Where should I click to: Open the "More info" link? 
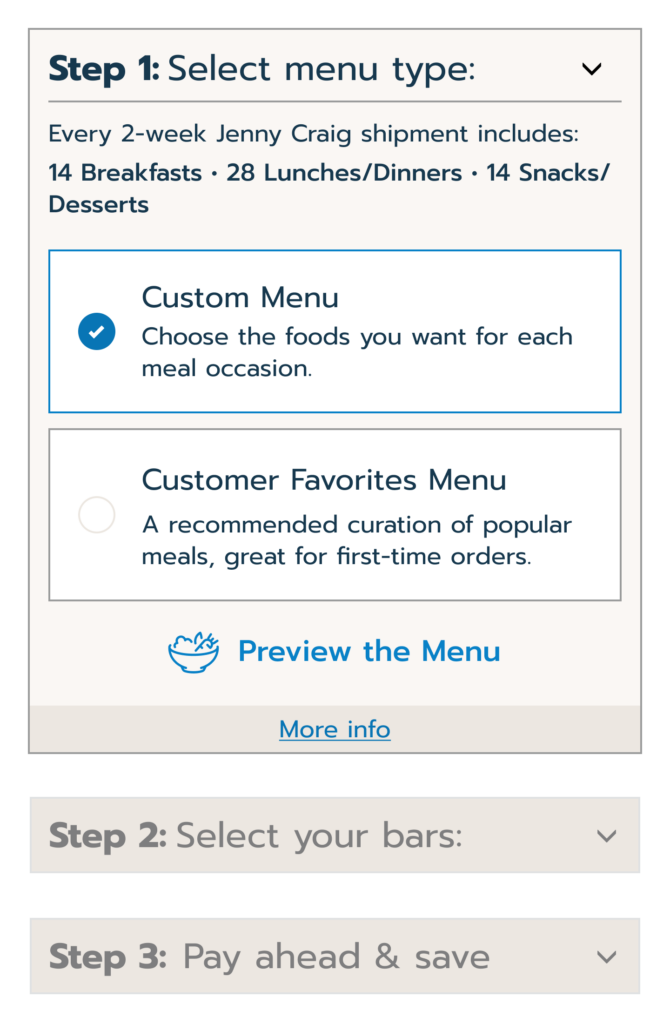pos(335,730)
